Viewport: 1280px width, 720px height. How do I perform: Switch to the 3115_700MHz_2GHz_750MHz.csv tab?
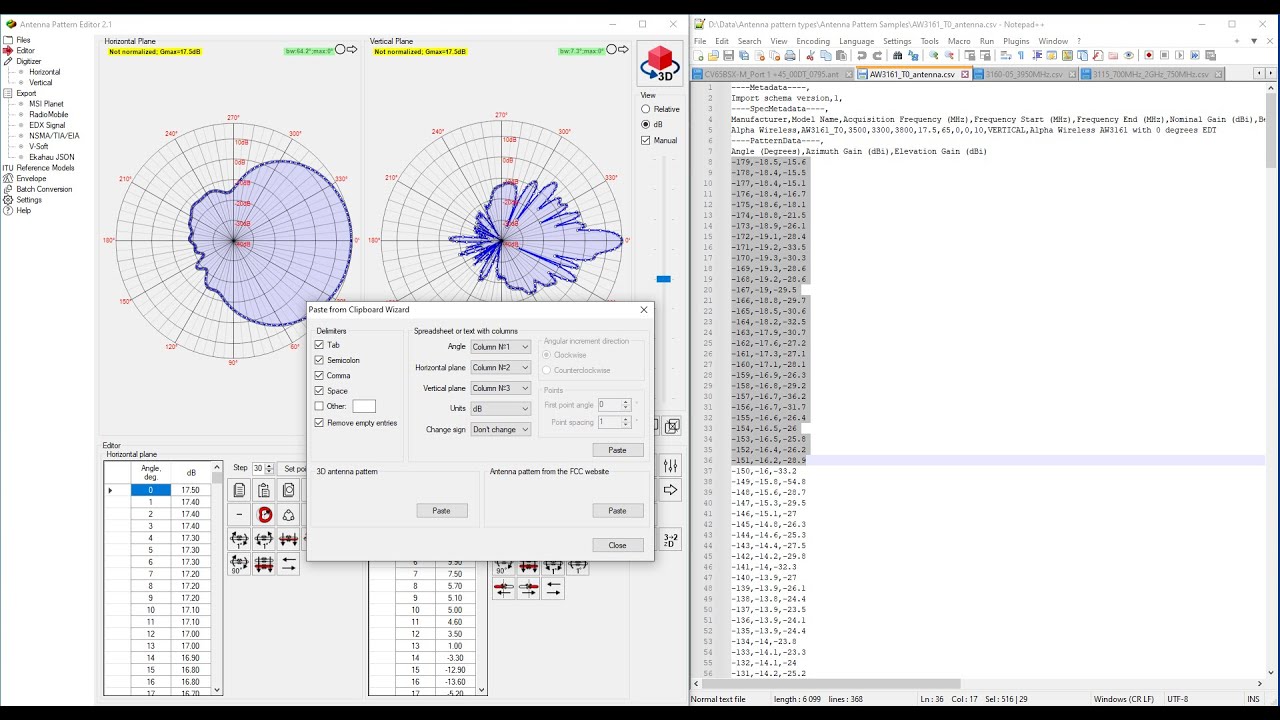point(1150,74)
